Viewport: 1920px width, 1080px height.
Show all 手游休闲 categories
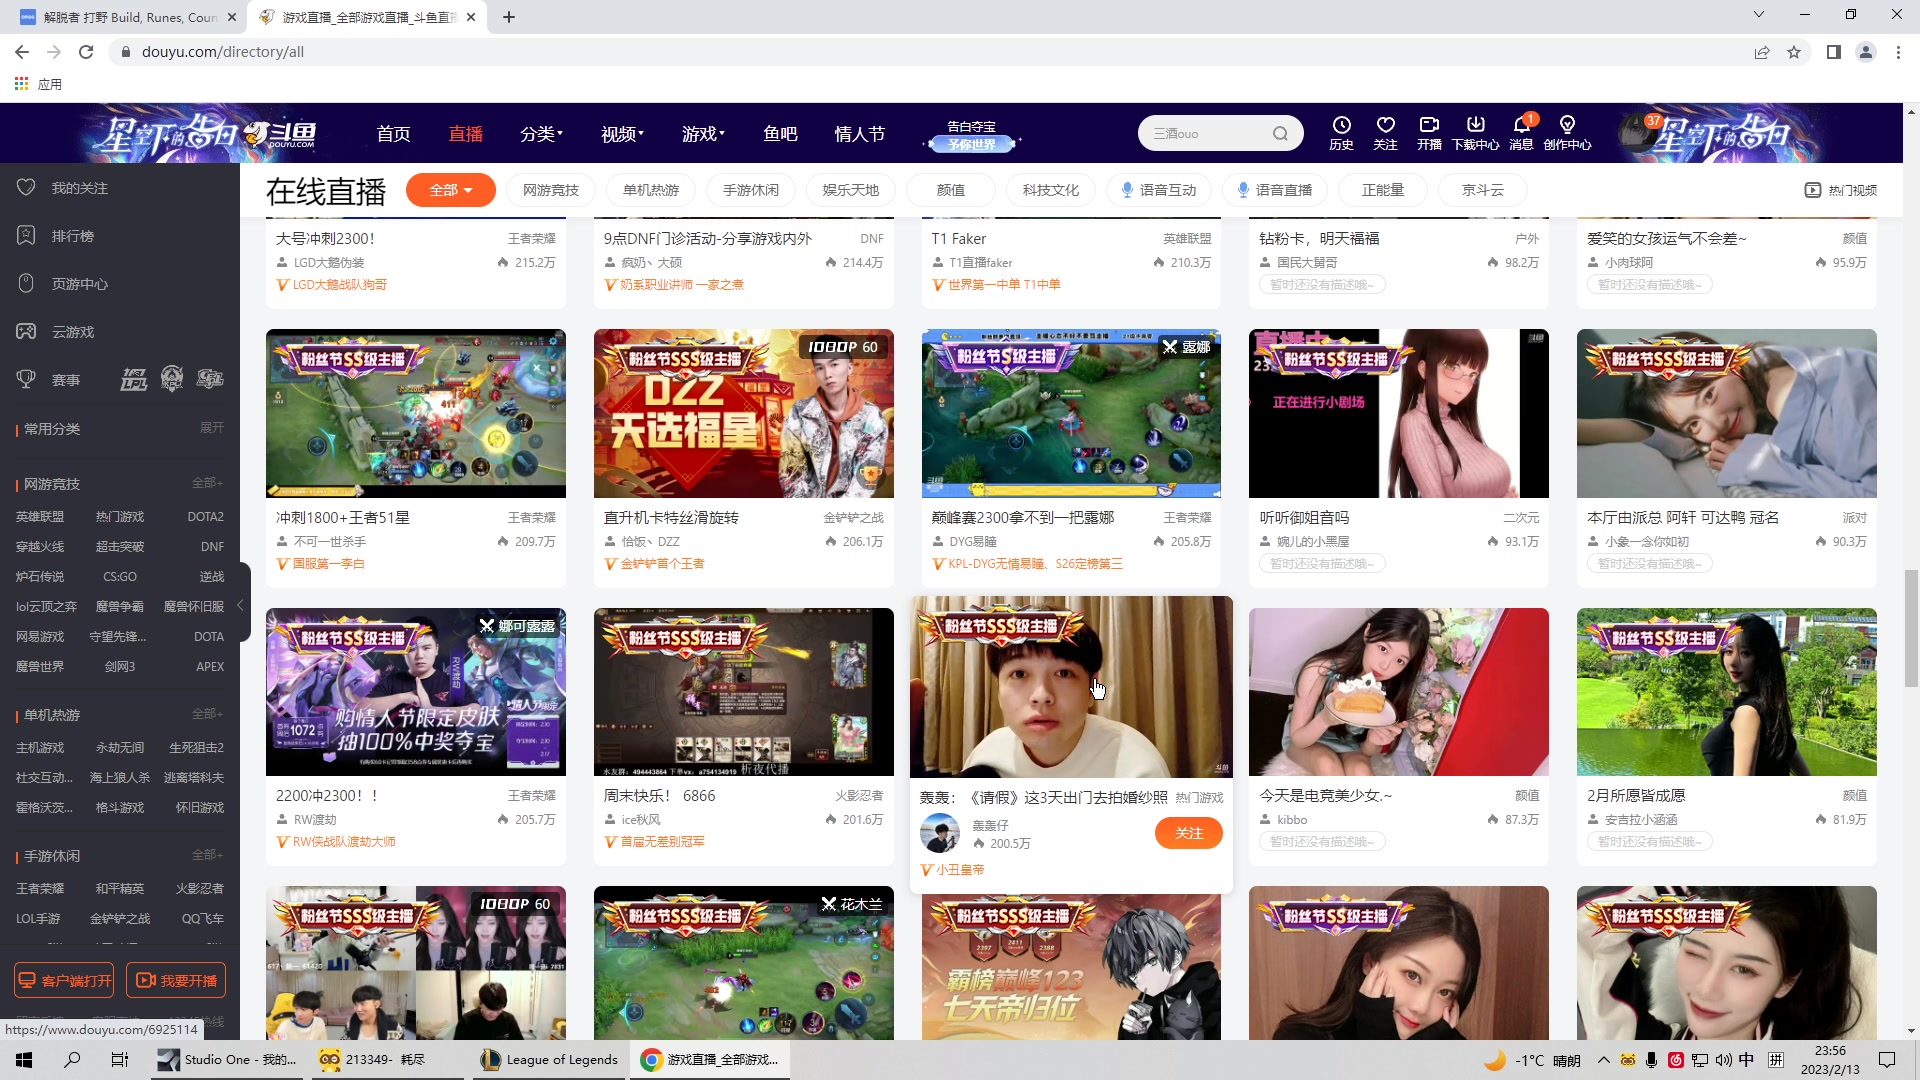point(207,855)
